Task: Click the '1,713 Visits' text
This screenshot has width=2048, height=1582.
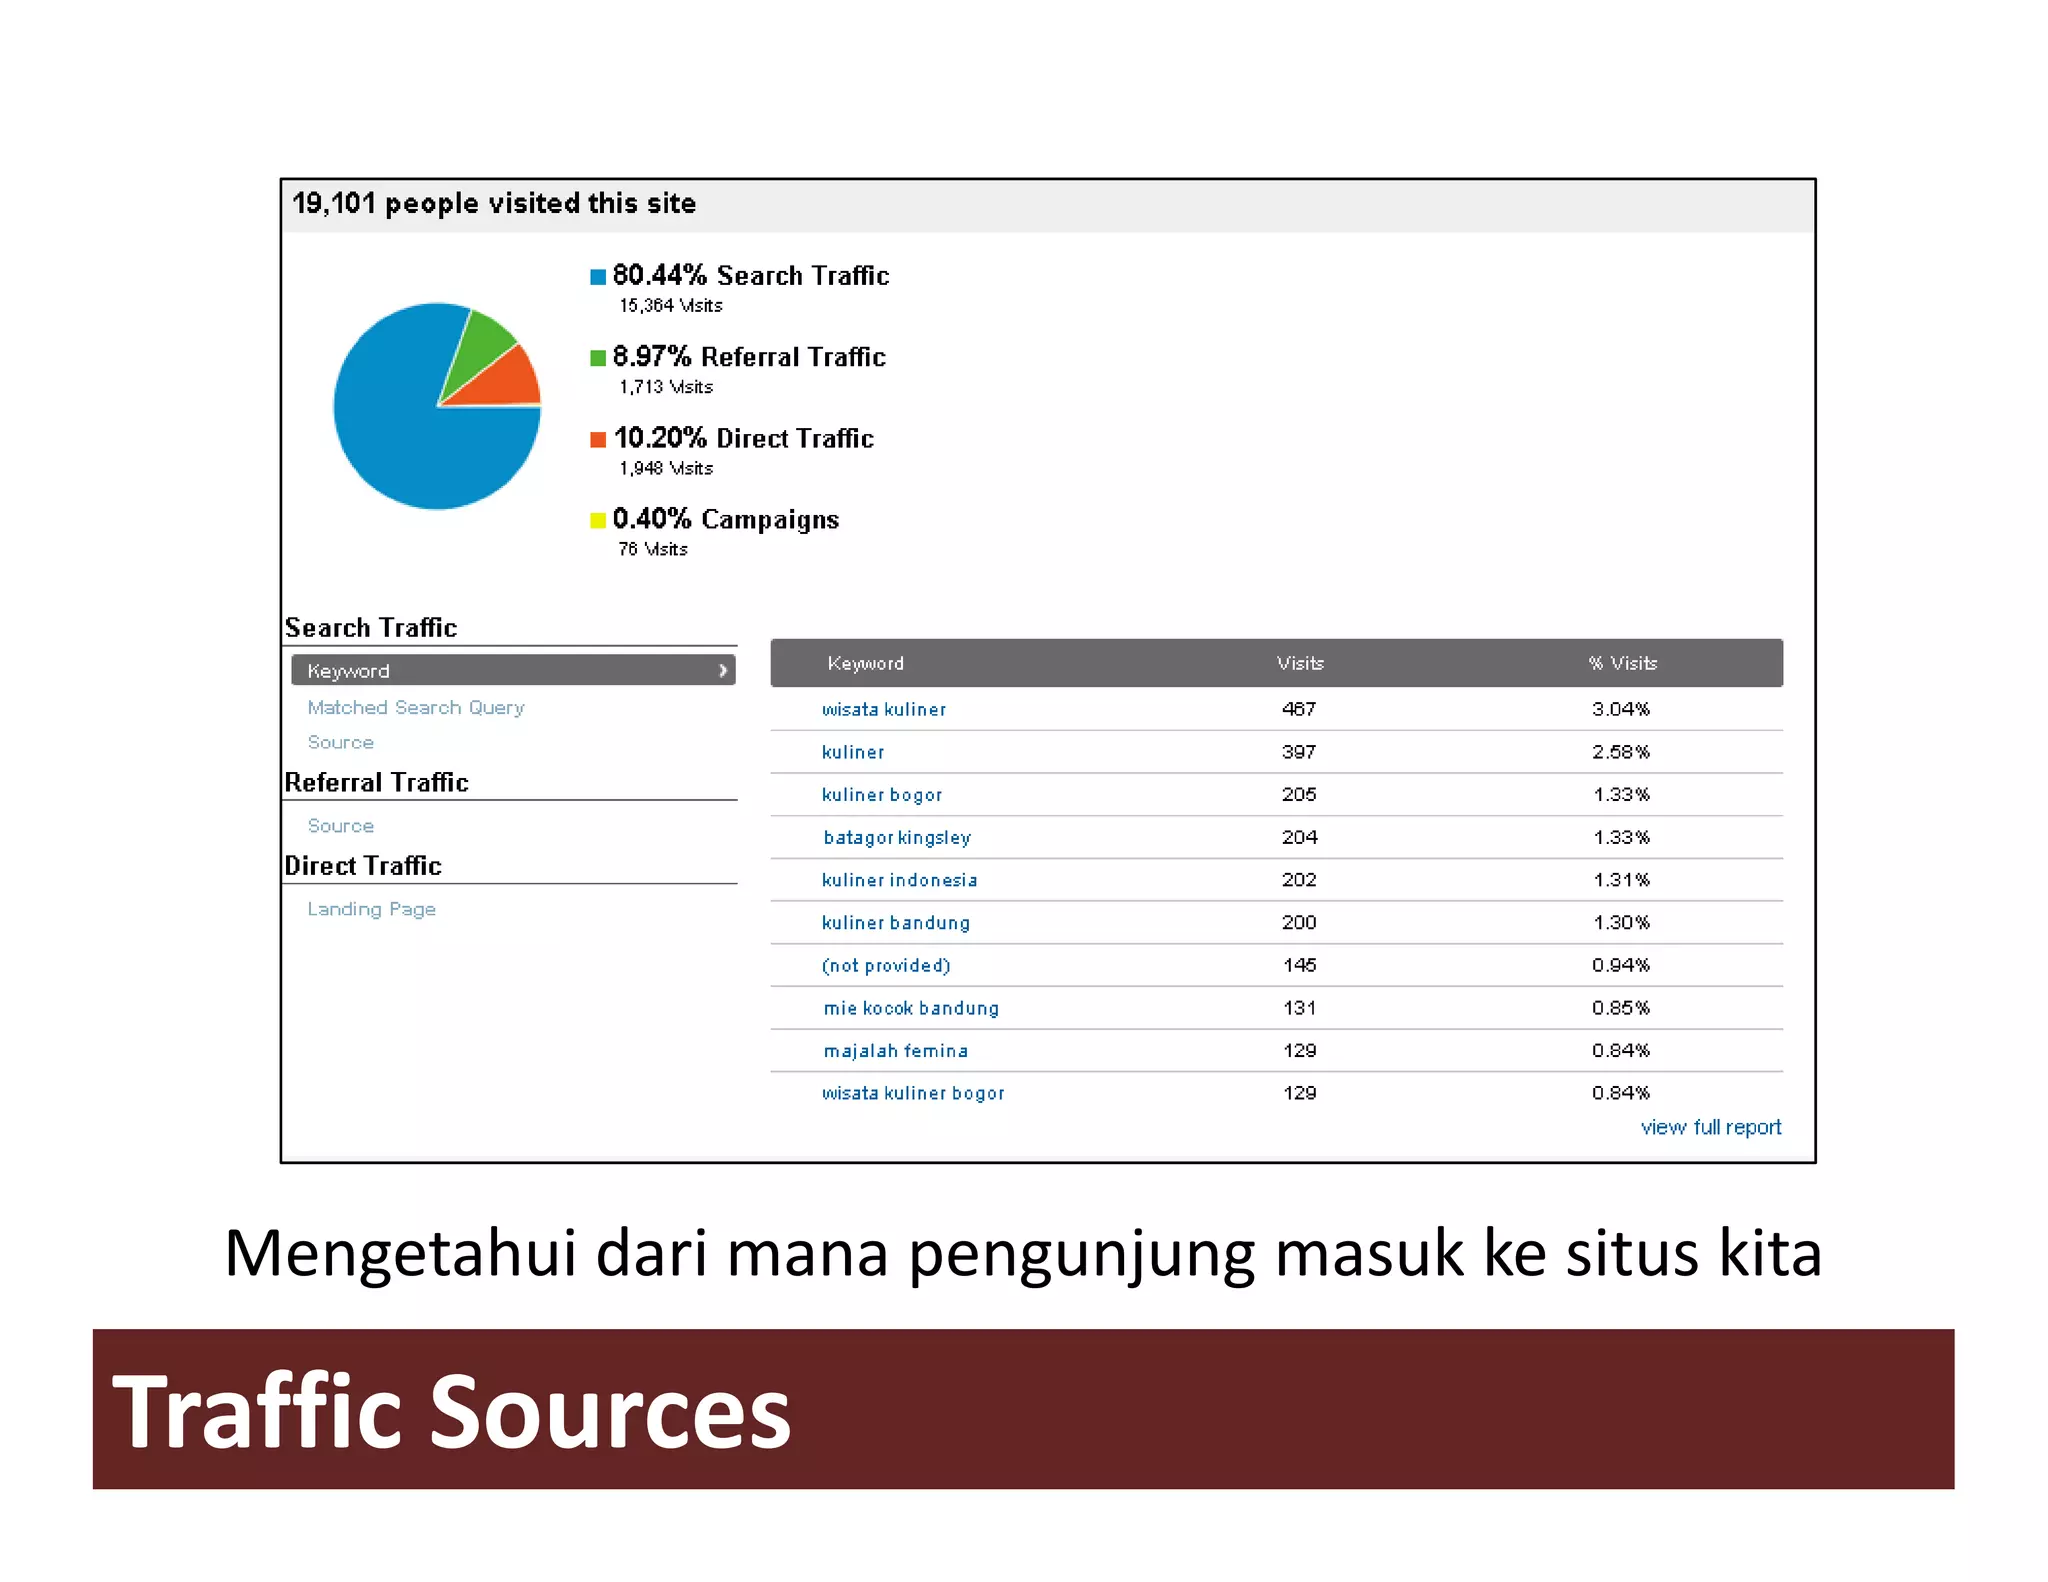Action: (666, 387)
